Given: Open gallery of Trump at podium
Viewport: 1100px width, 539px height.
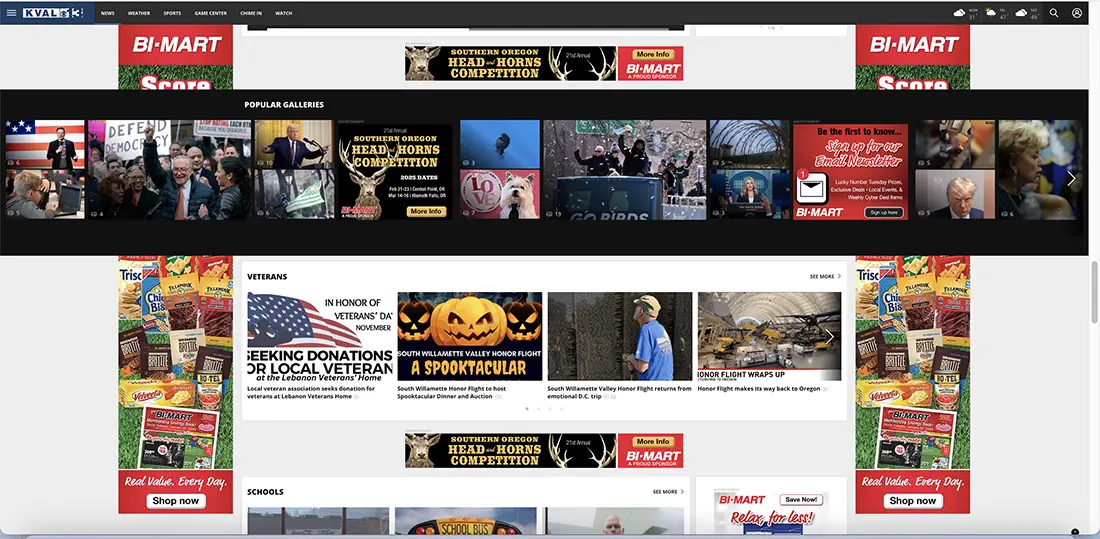Looking at the screenshot, I should (x=293, y=145).
